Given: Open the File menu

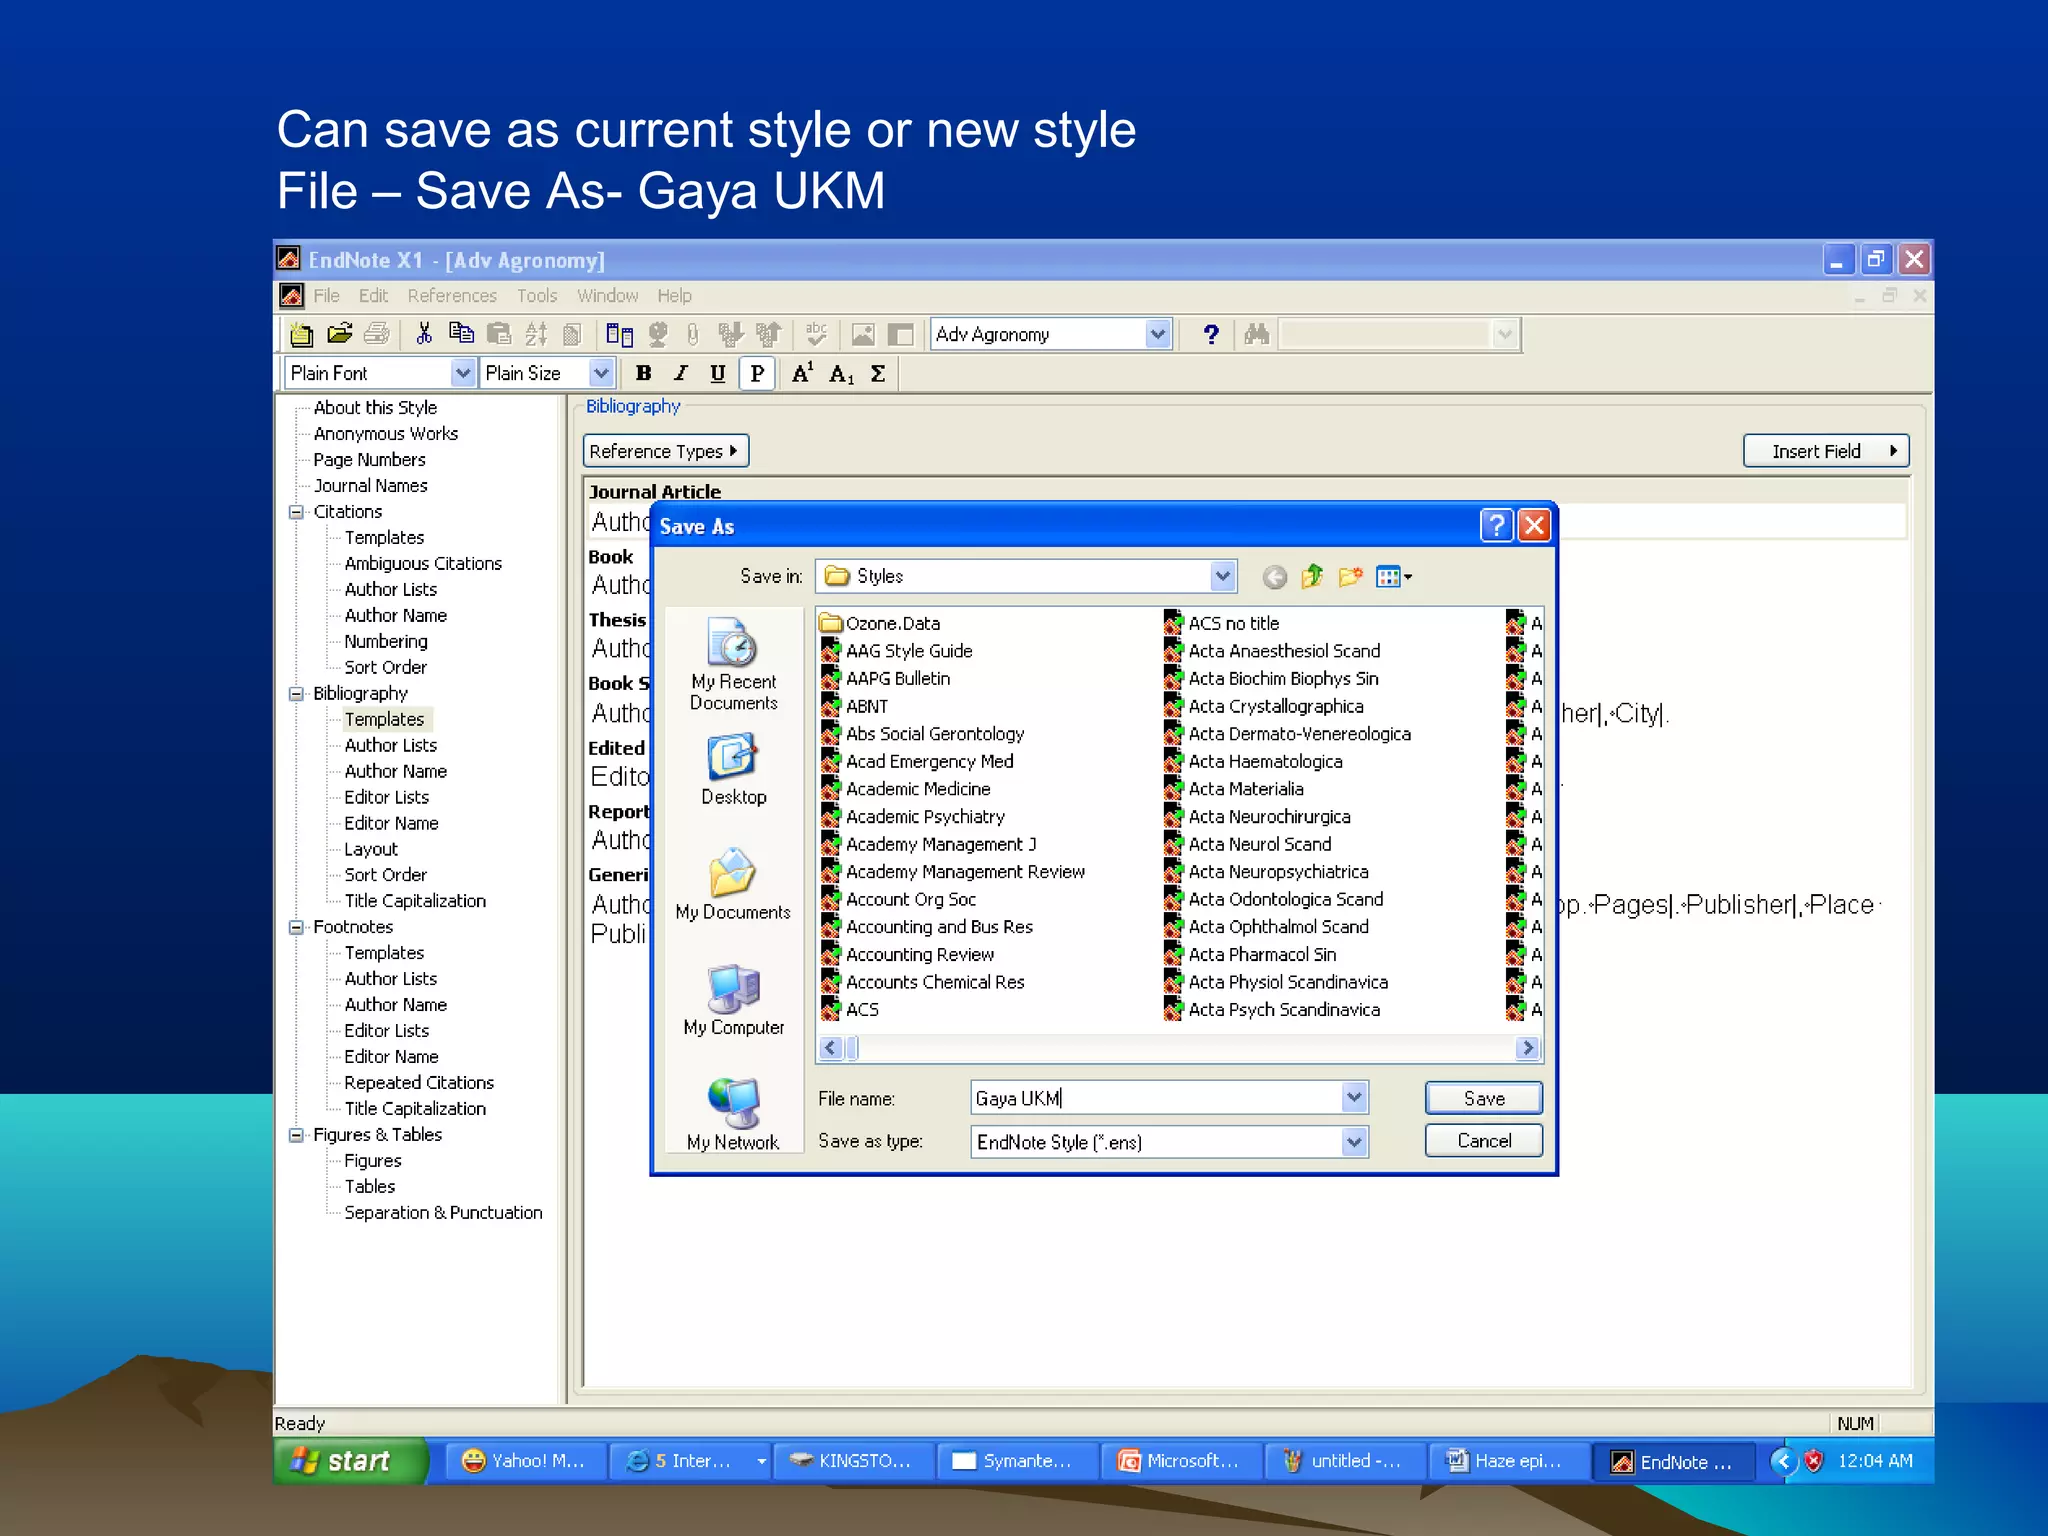Looking at the screenshot, I should point(326,296).
